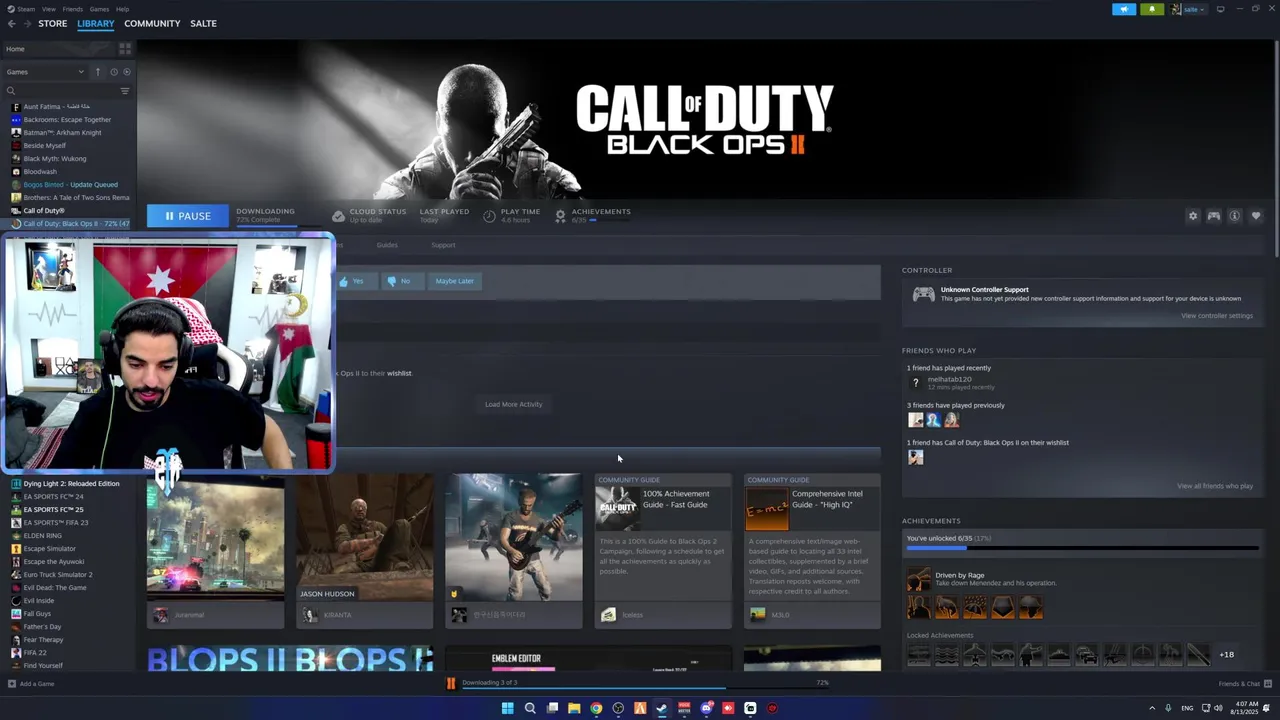Image resolution: width=1280 pixels, height=720 pixels.
Task: Filter by ready-to-play icon
Action: pos(127,72)
